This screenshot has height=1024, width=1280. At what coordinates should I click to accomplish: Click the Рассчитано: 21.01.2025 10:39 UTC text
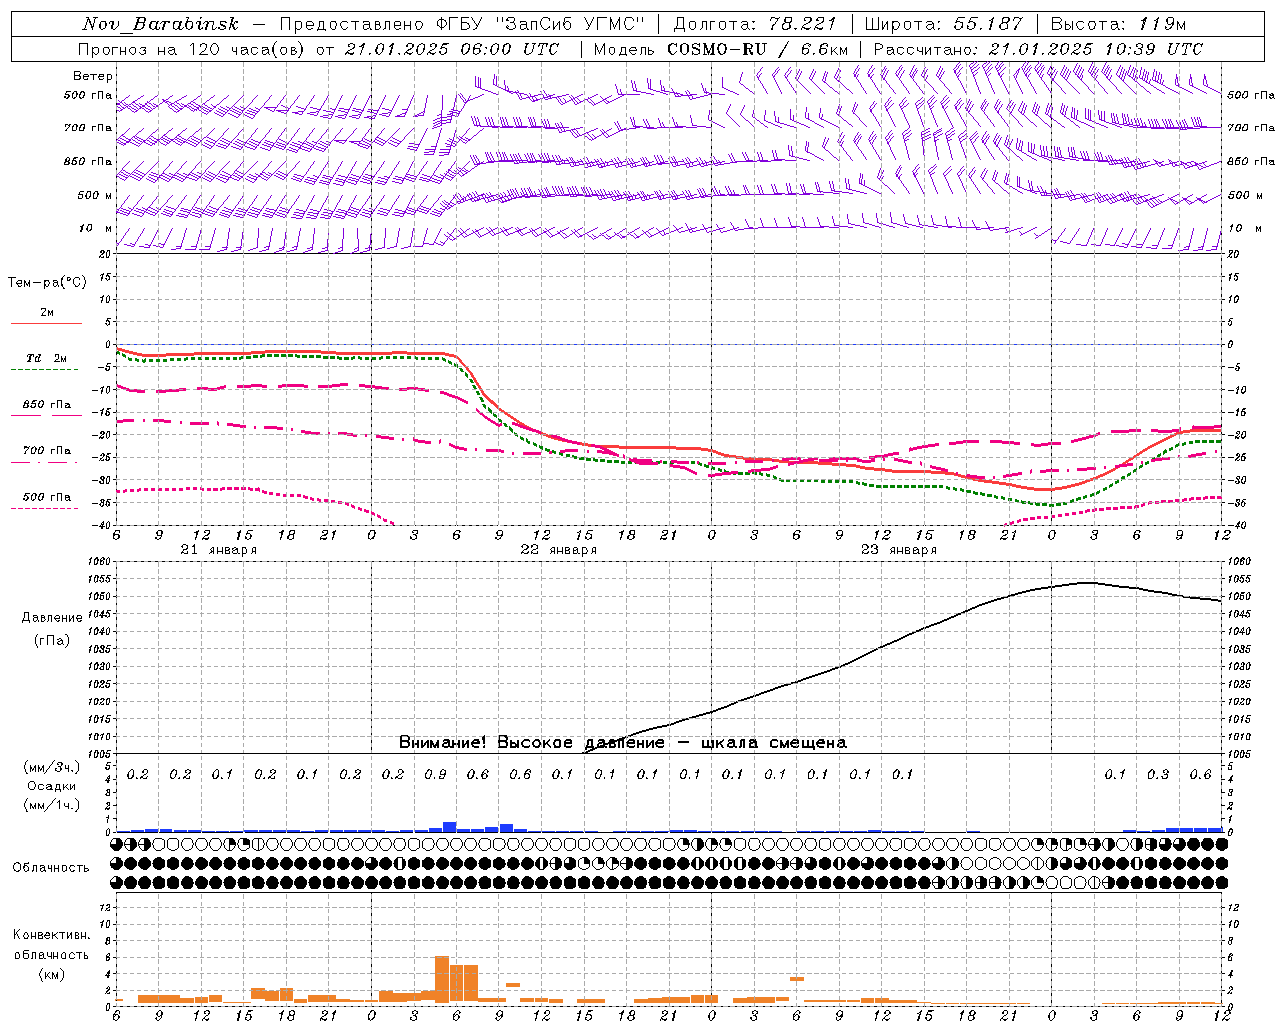pyautogui.click(x=1039, y=49)
